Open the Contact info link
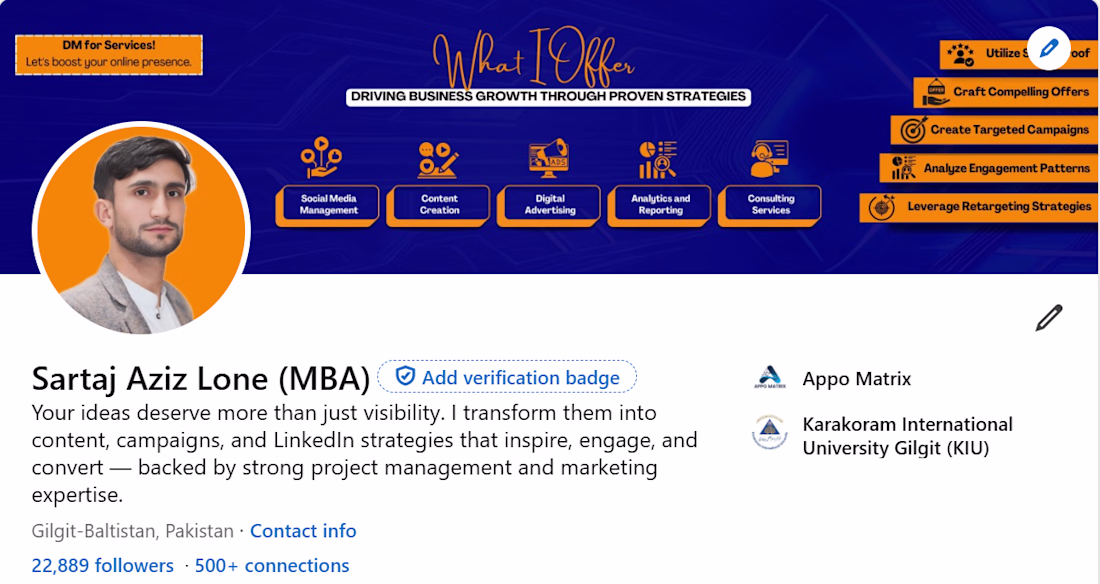 (303, 531)
